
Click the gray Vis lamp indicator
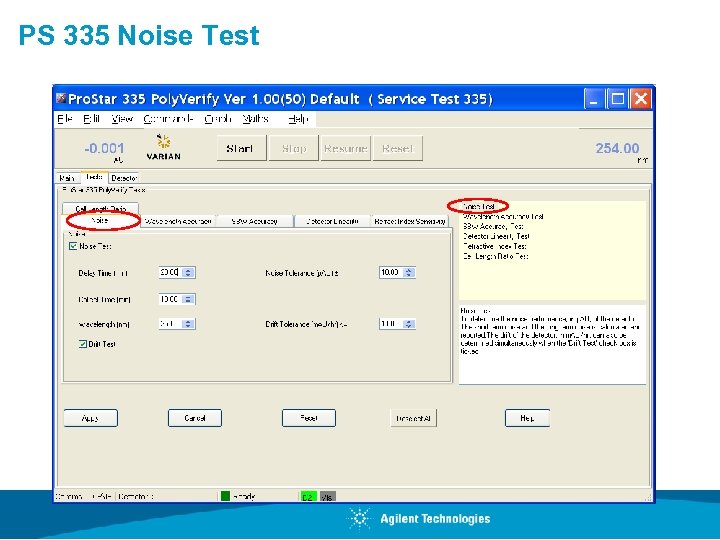(327, 497)
